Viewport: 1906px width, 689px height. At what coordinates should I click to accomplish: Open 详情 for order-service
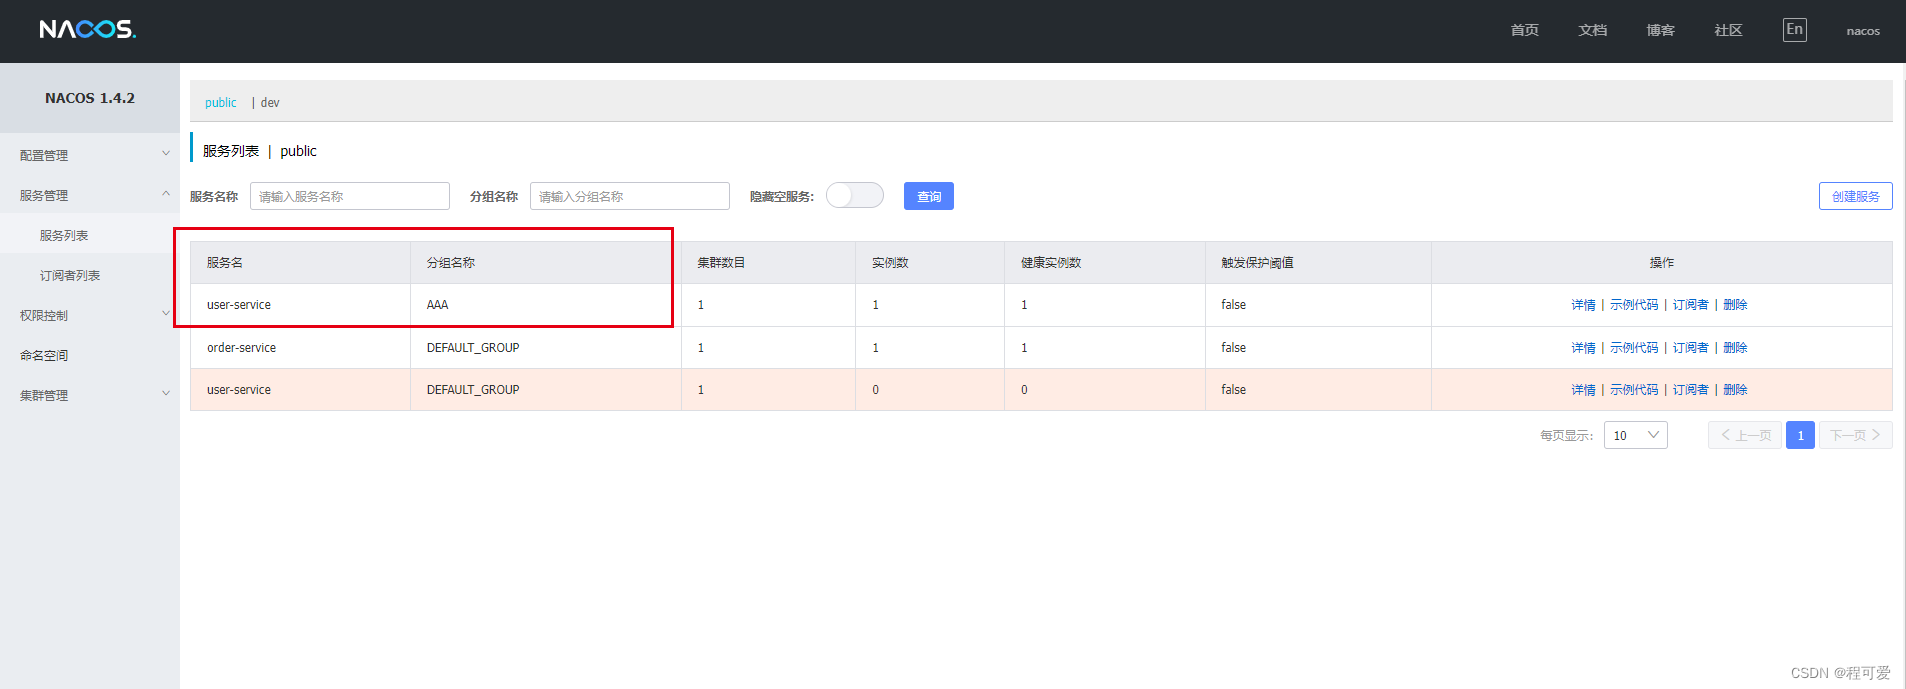click(1583, 348)
